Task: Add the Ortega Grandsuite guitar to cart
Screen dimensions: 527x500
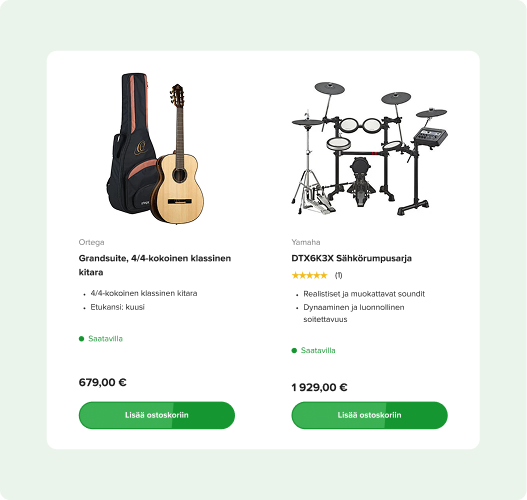Action: point(157,415)
